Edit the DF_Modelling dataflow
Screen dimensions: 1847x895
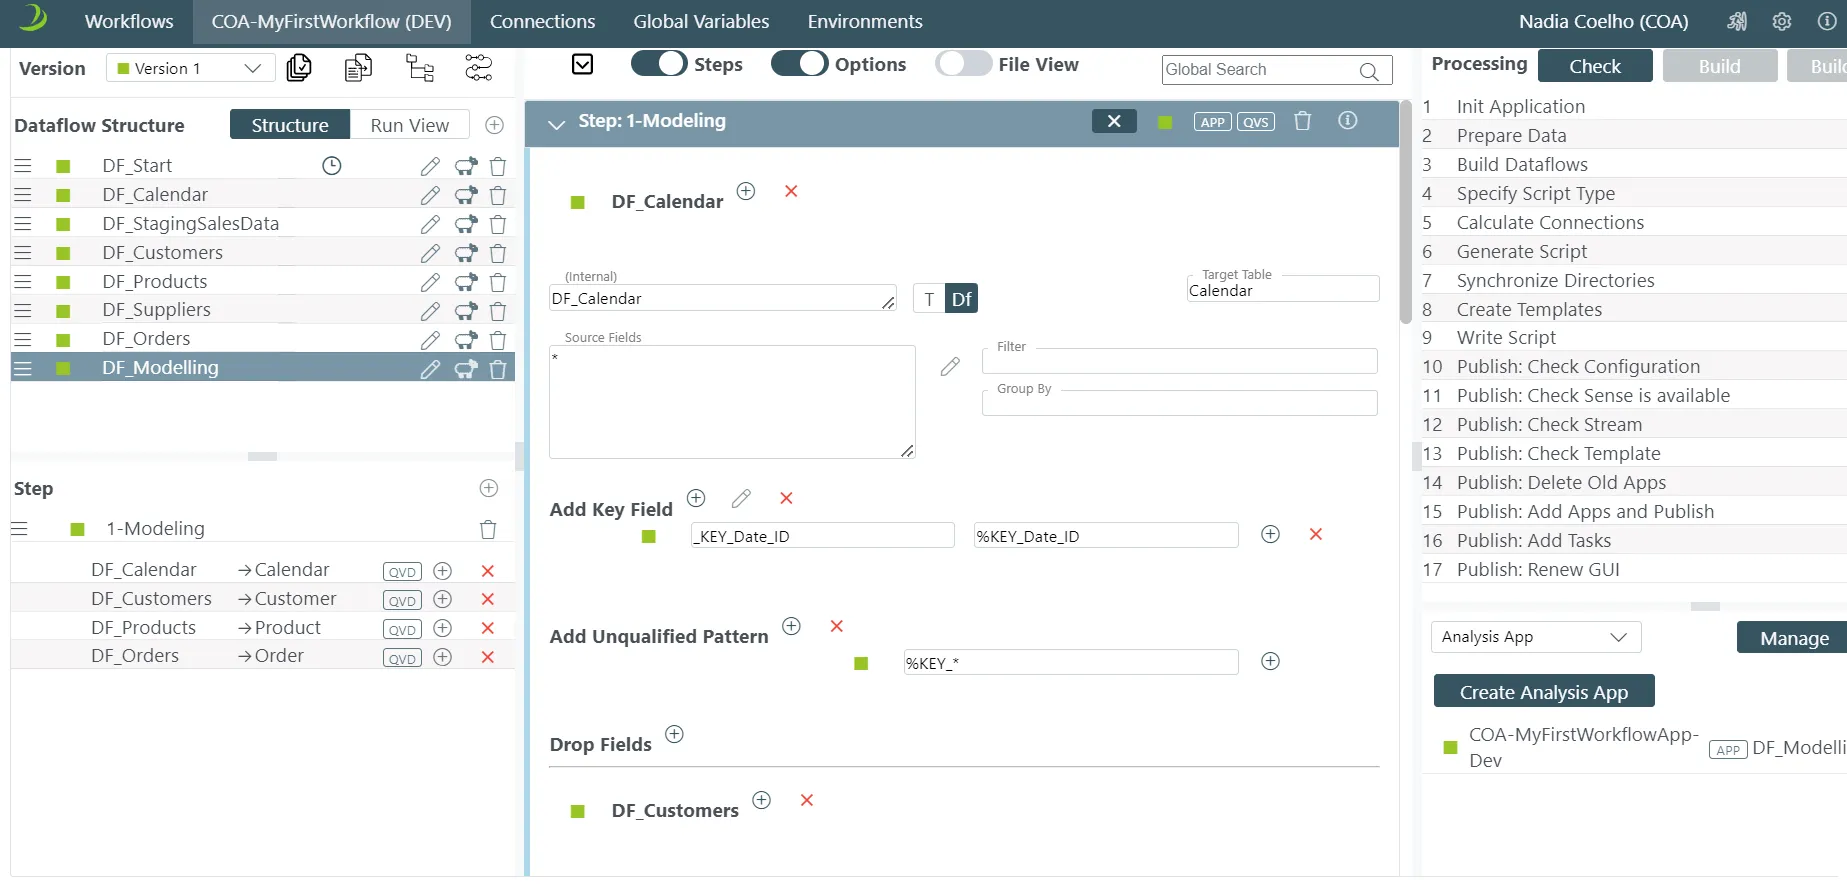tap(430, 369)
